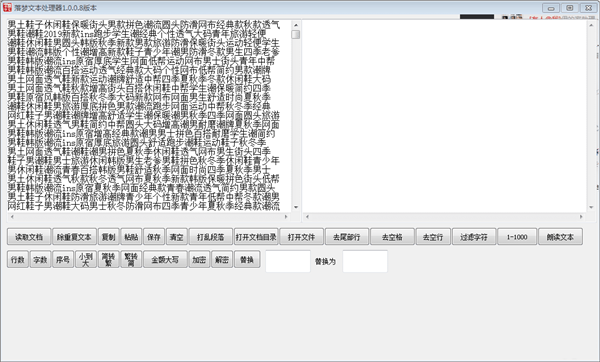Viewport: 600px width, 362px height.
Task: Open the 打开文档目录 button
Action: pos(256,237)
